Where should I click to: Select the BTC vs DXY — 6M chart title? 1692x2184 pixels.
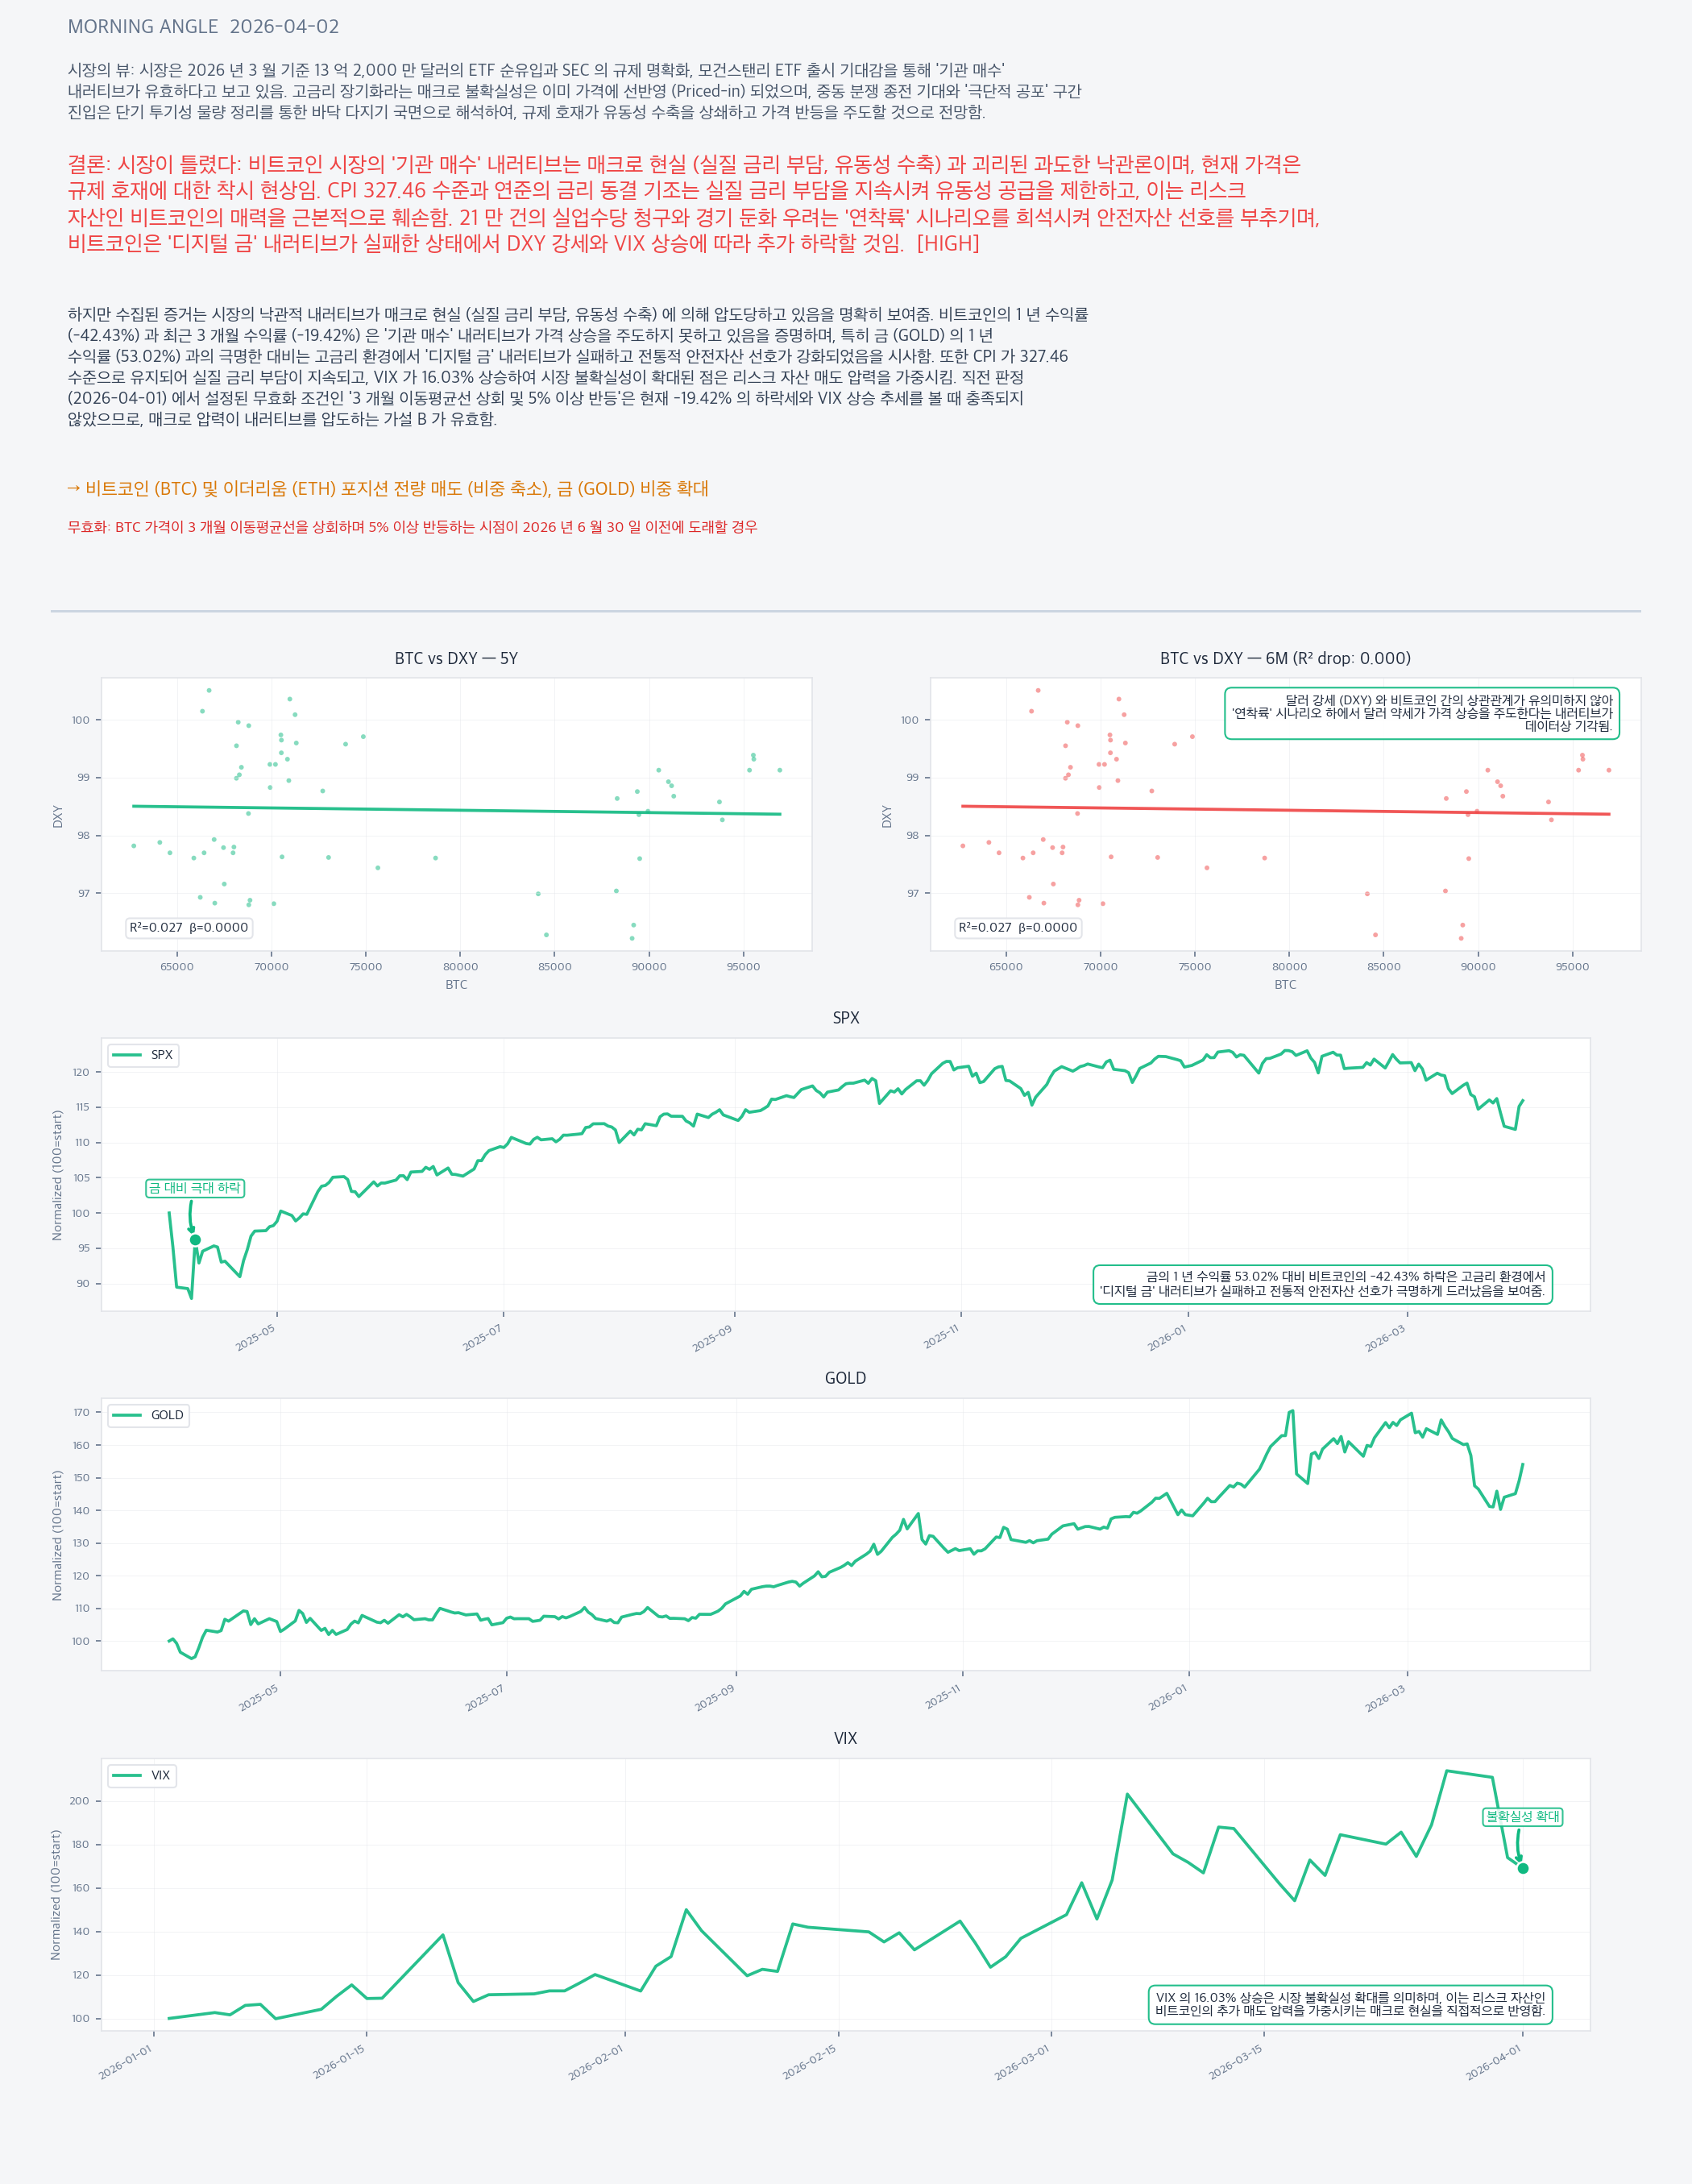(1285, 658)
